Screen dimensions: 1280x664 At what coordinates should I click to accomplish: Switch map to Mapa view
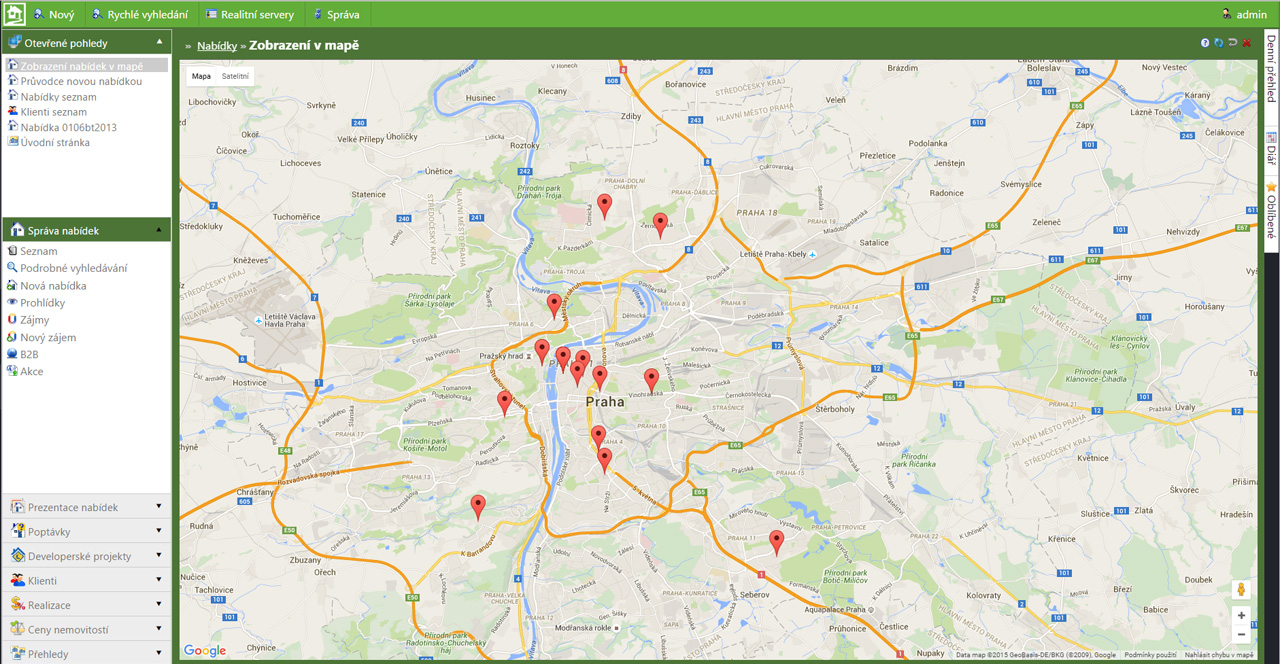202,76
